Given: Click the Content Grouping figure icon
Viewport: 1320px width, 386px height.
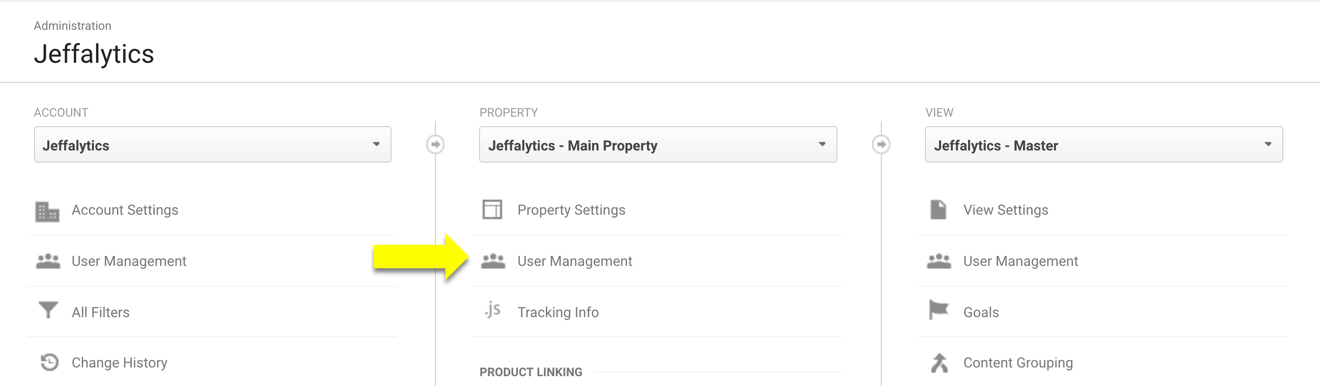Looking at the screenshot, I should click(x=939, y=363).
